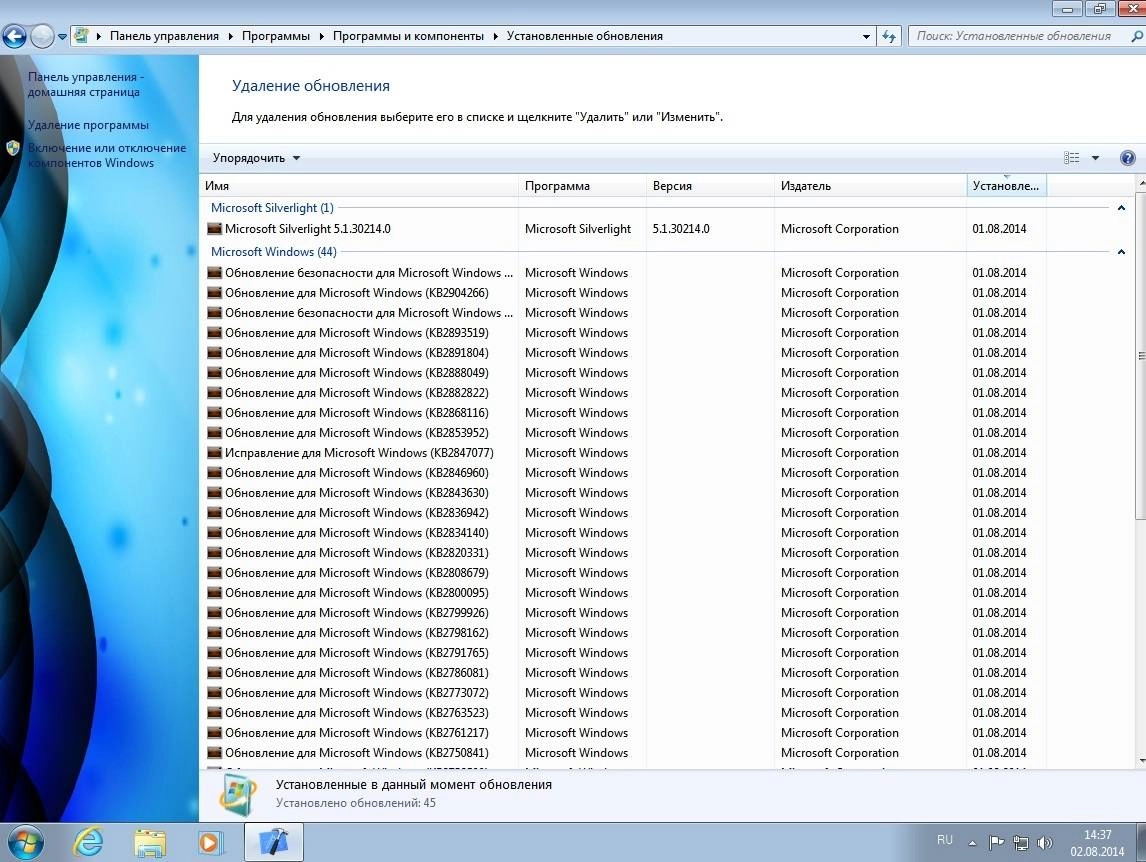Click the volume speaker tray icon
This screenshot has width=1146, height=862.
tap(1045, 843)
